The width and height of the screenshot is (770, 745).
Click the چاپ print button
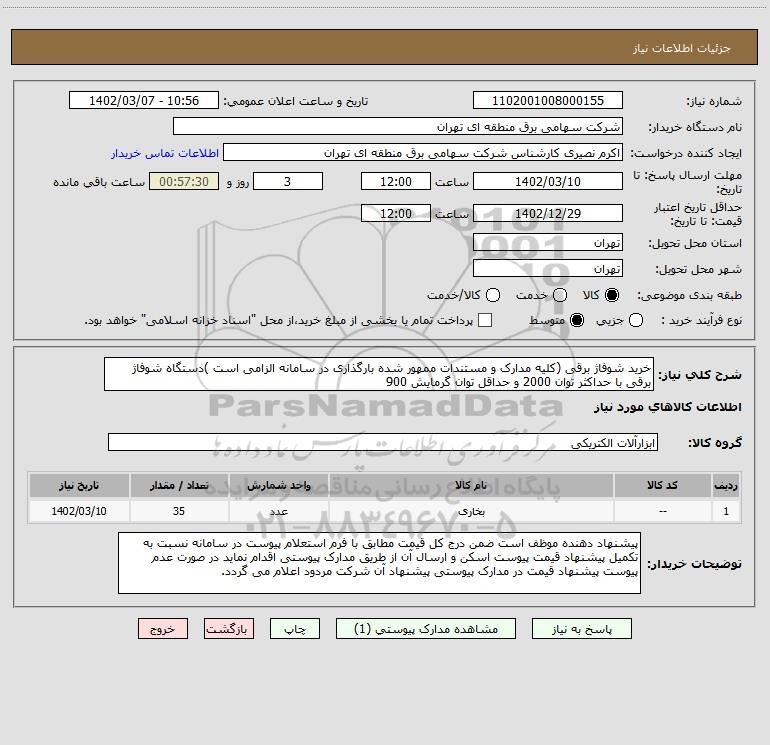coord(295,629)
